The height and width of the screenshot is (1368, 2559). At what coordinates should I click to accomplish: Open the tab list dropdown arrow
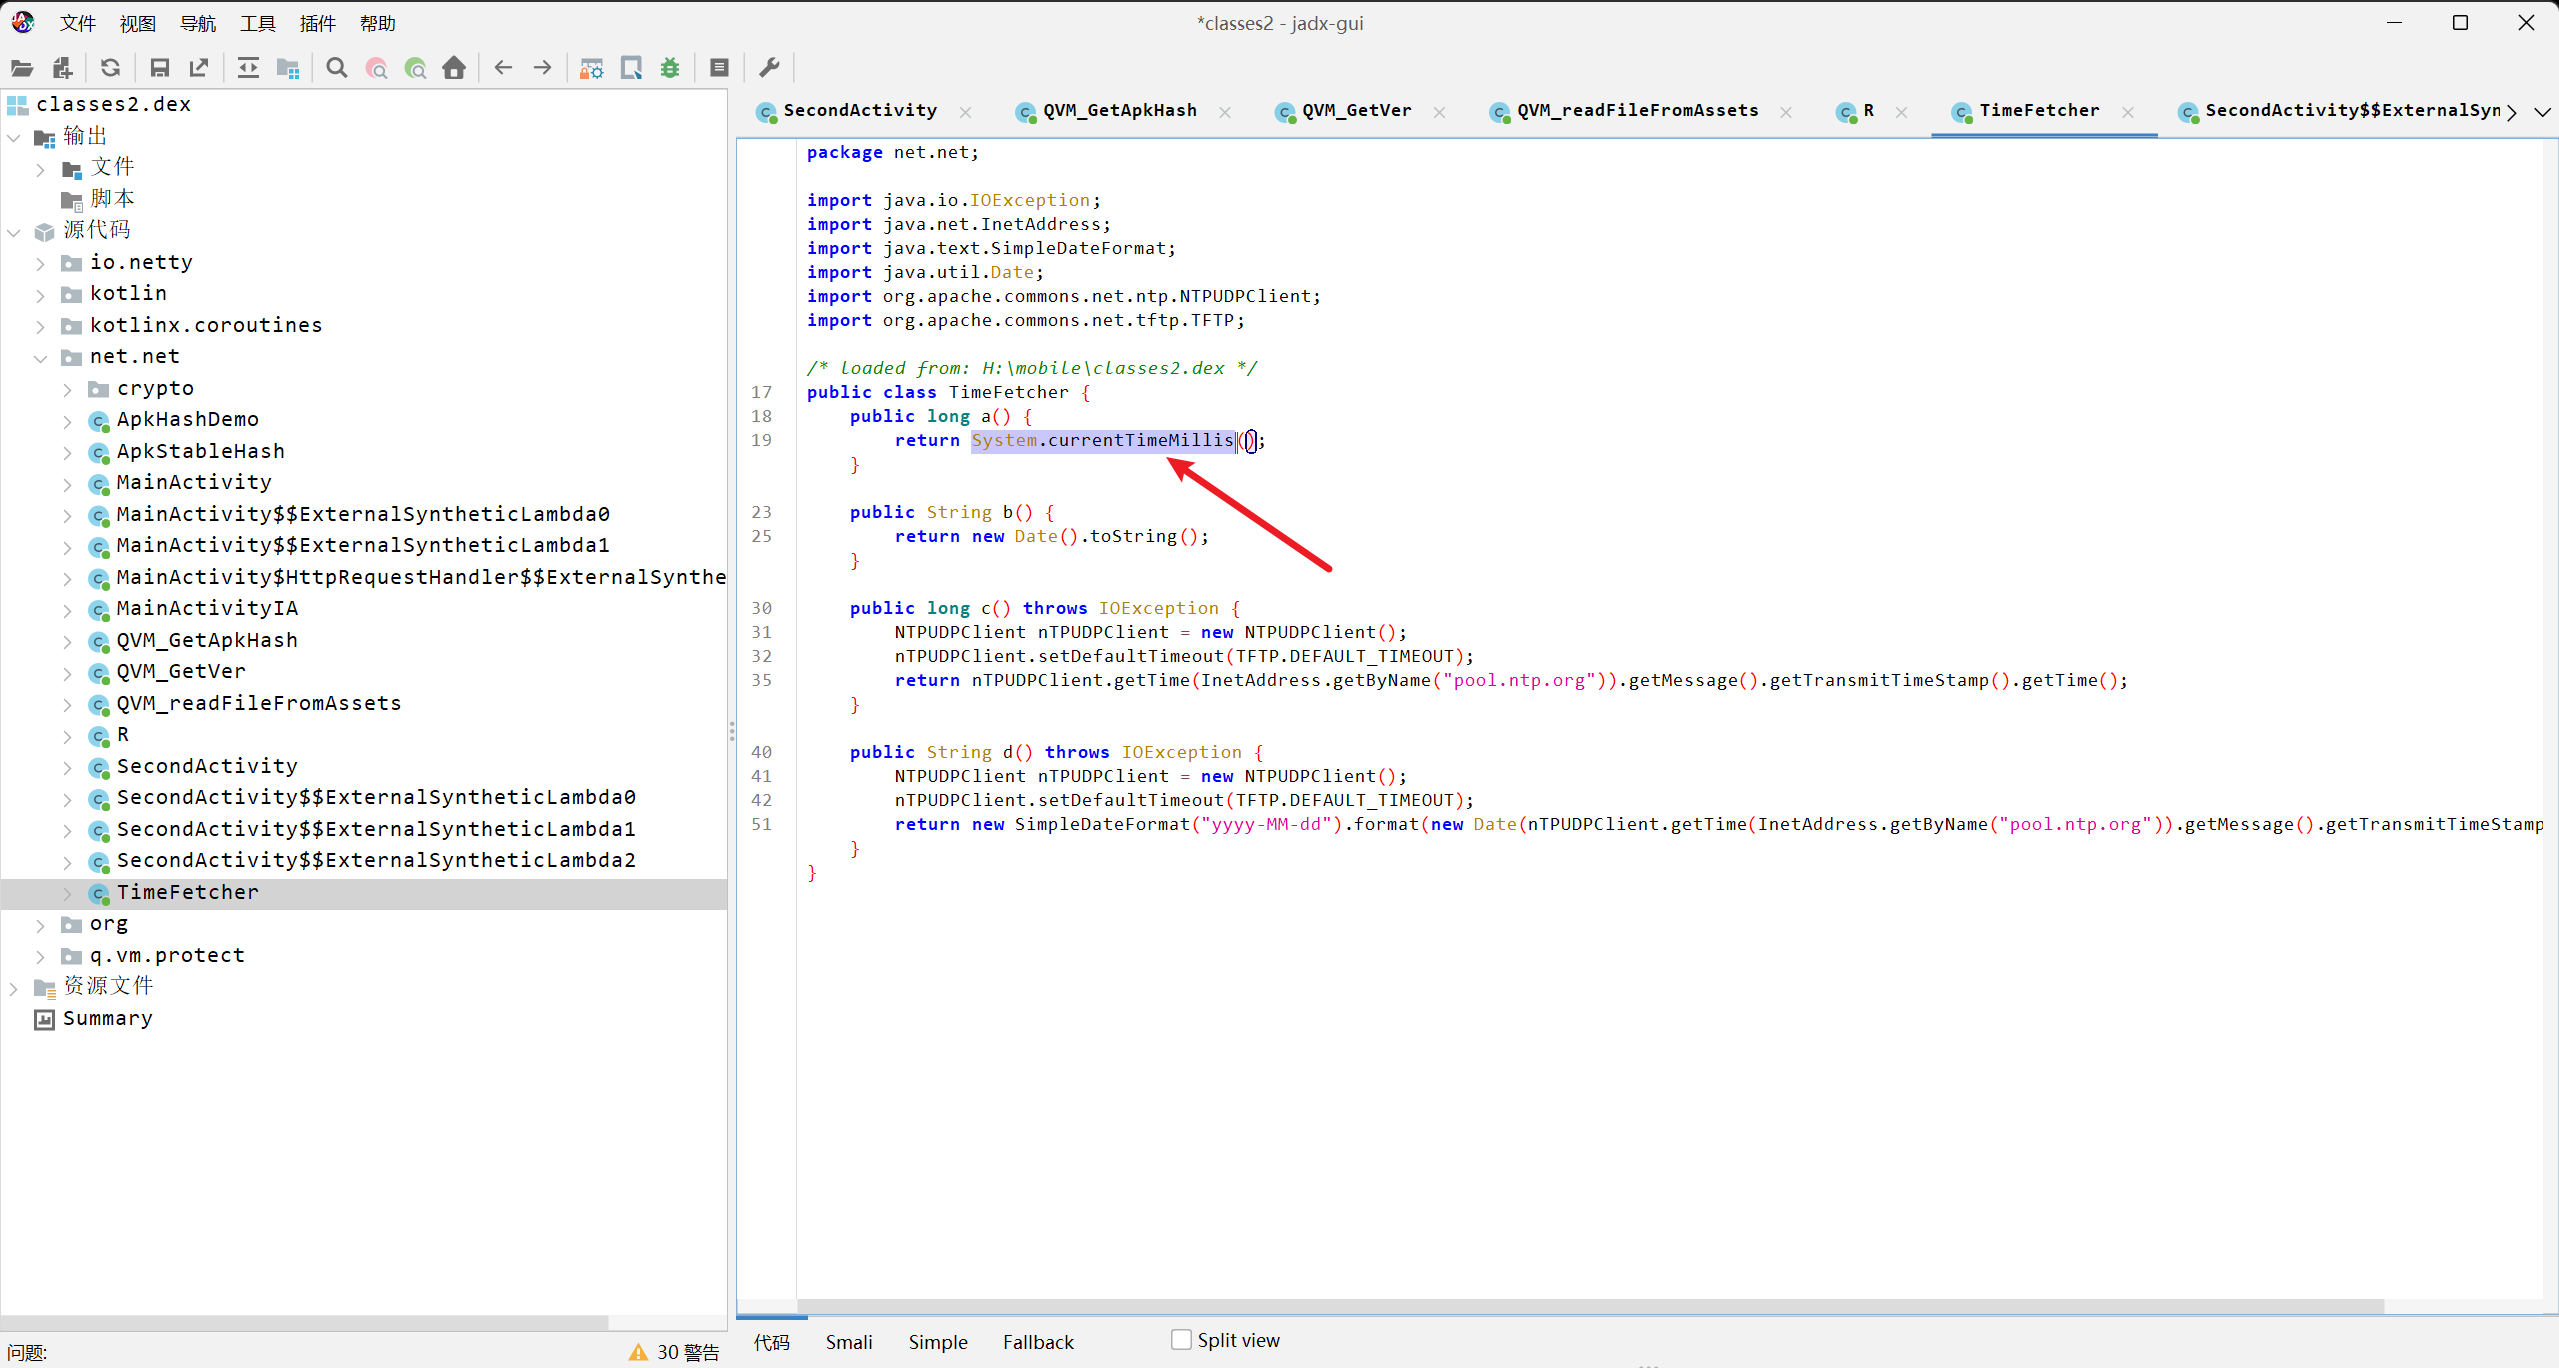(2542, 112)
